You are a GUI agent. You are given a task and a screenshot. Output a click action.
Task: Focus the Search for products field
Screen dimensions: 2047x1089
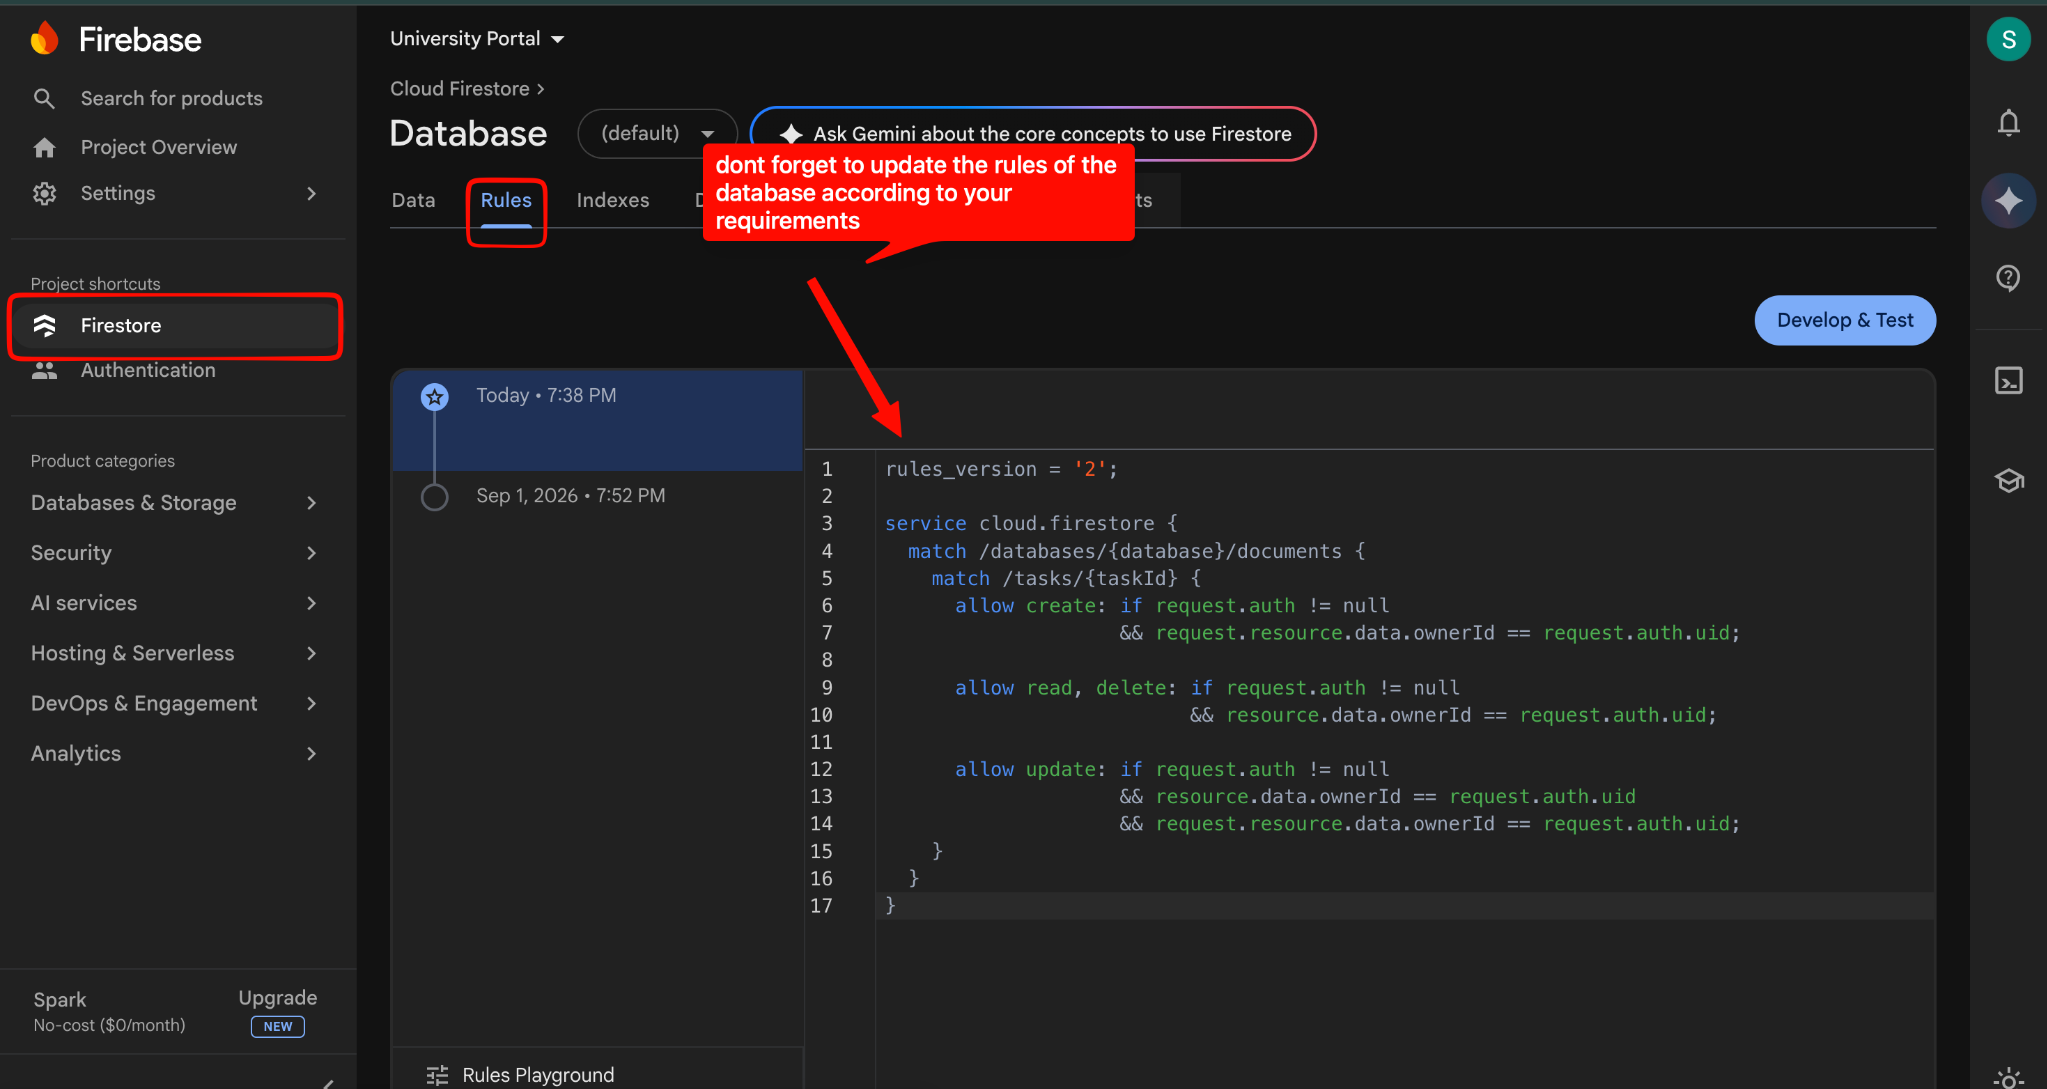coord(172,98)
